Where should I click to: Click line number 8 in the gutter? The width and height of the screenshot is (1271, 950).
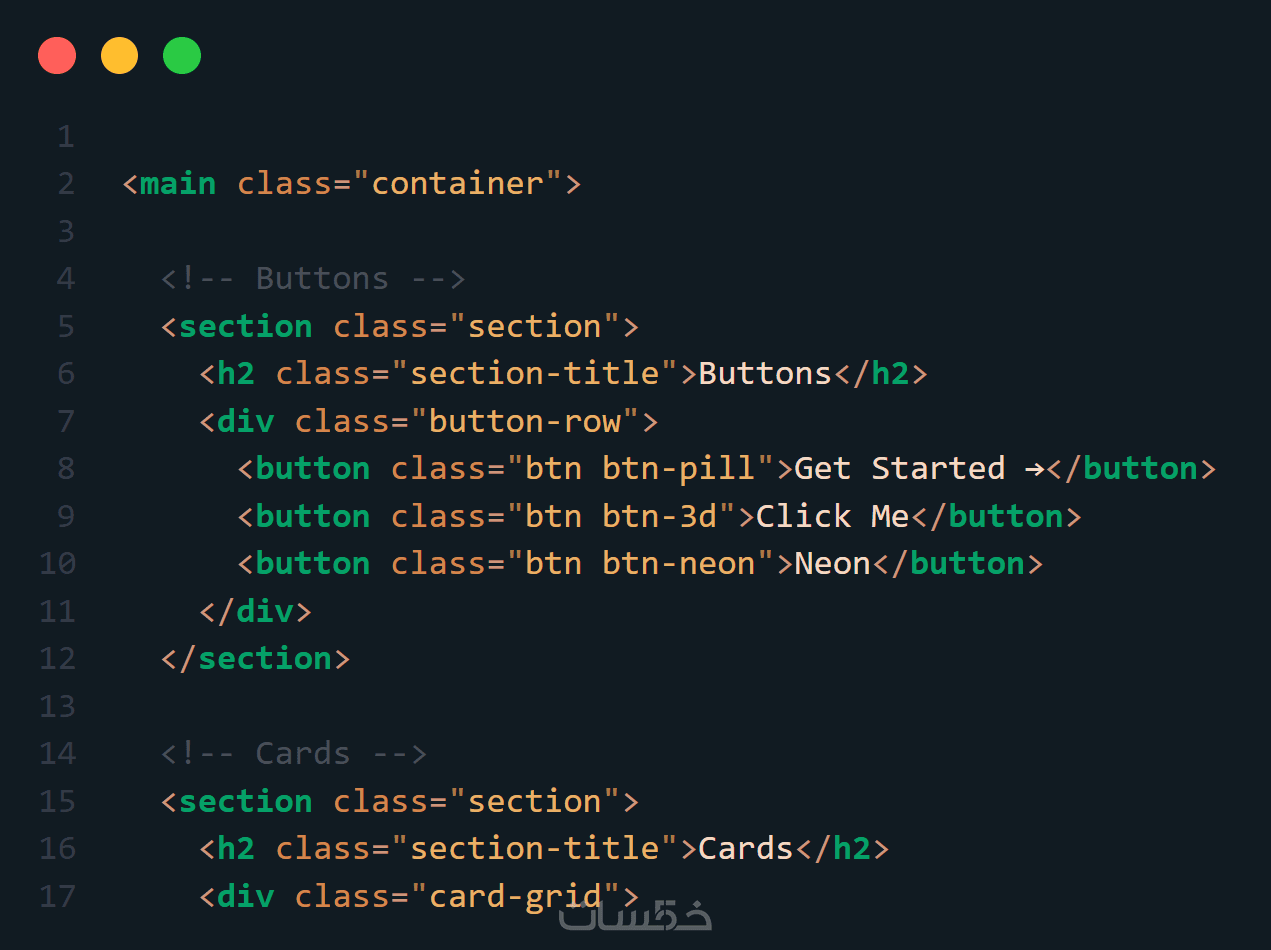pos(66,469)
